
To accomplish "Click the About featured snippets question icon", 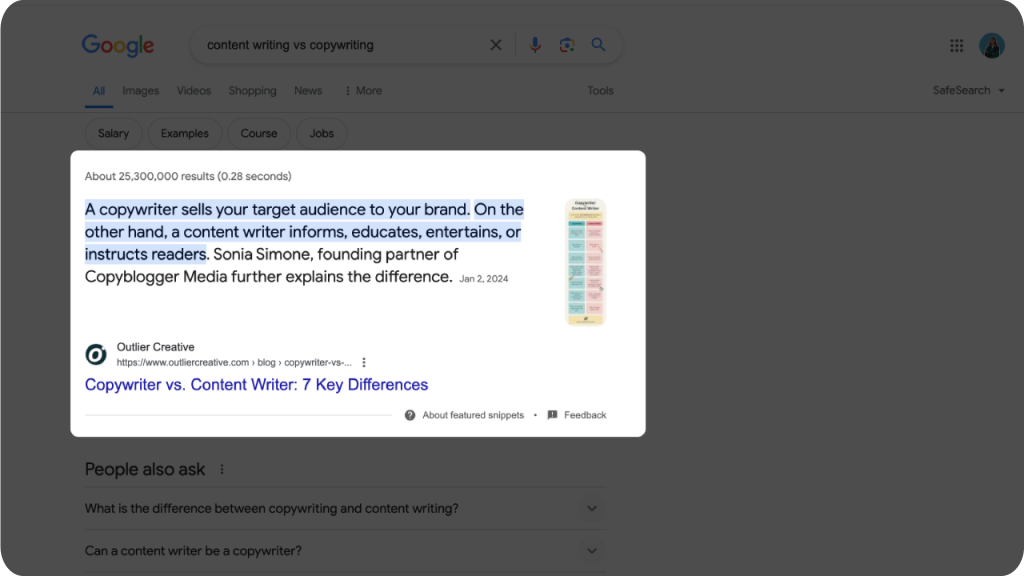I will (409, 415).
